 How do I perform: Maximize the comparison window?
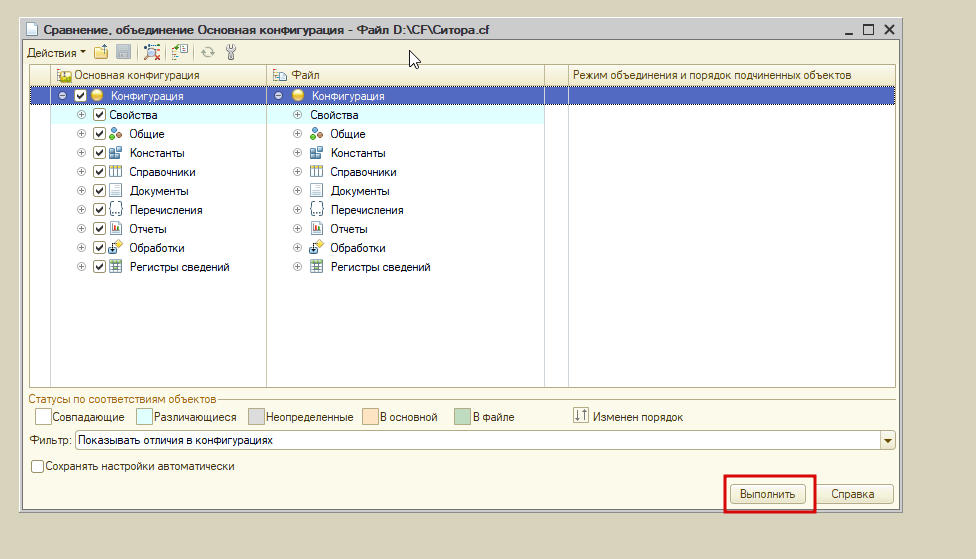(x=868, y=29)
